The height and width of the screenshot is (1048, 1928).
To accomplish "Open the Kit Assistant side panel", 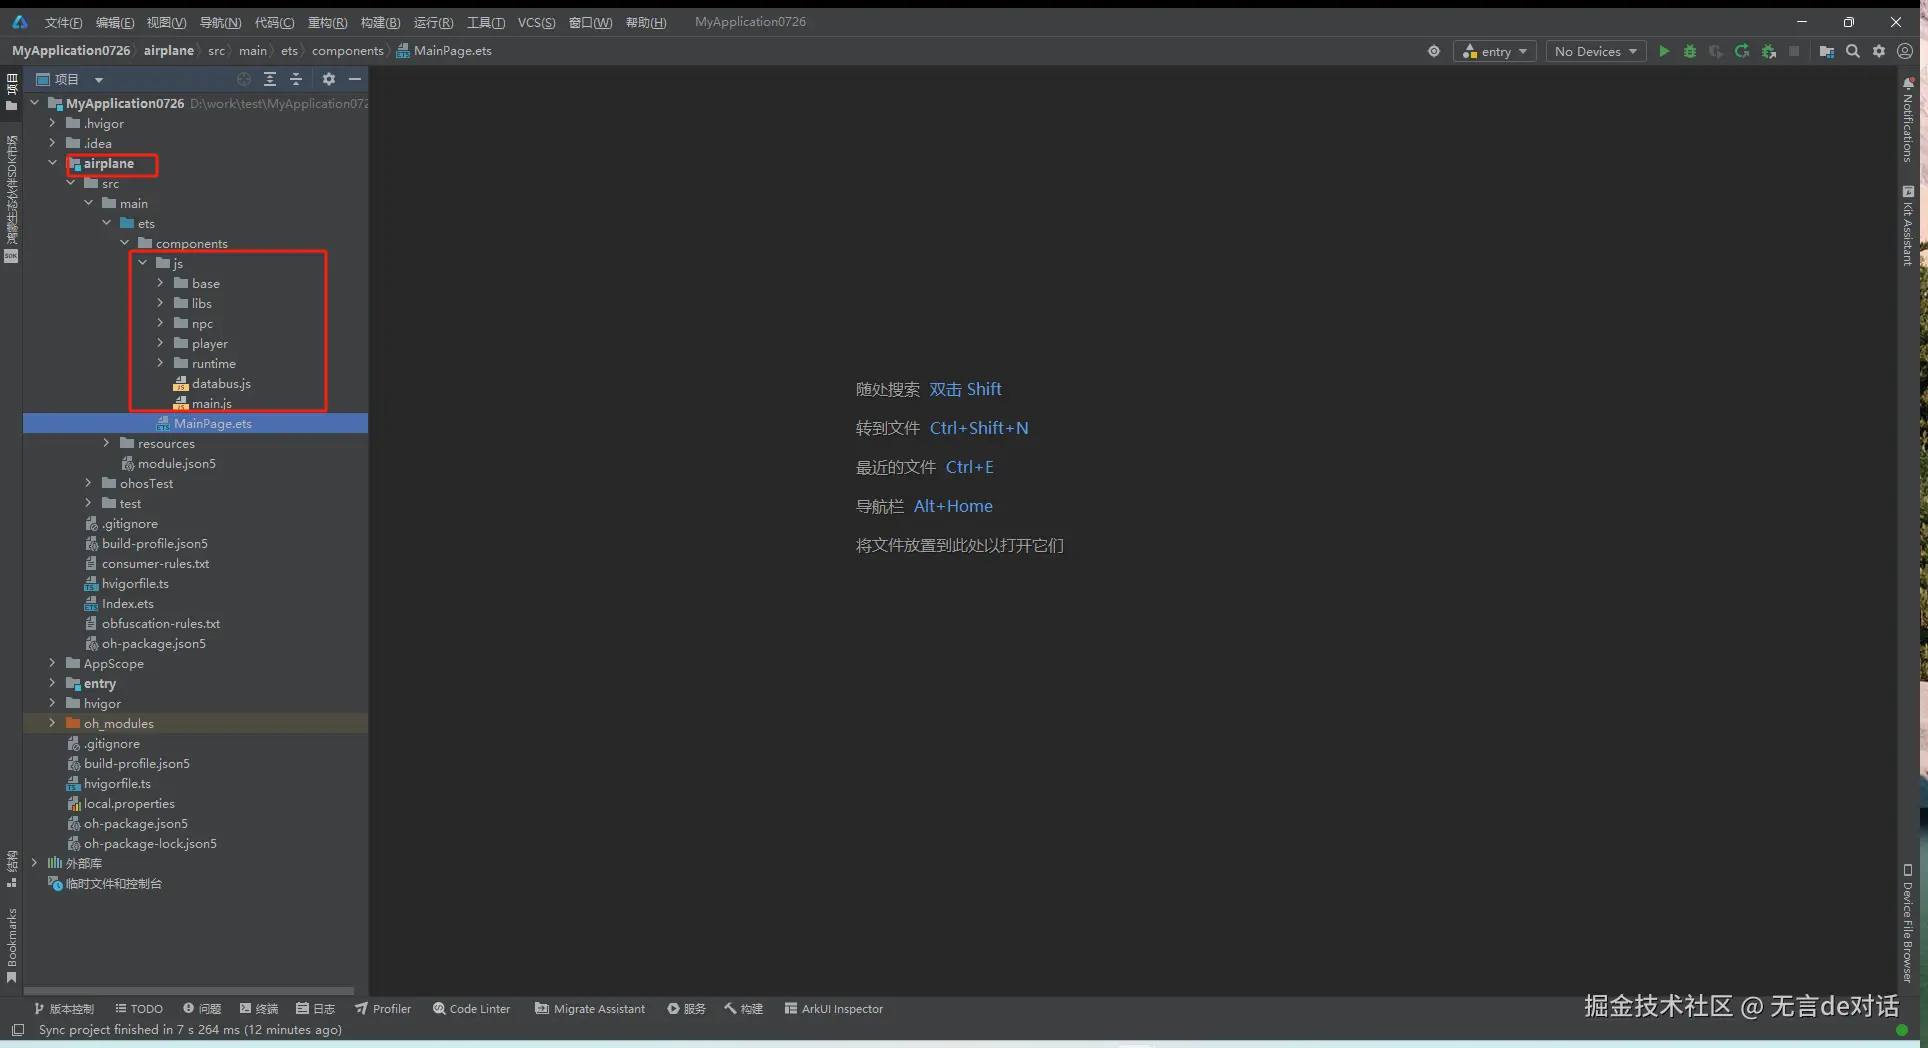I will pos(1908,226).
